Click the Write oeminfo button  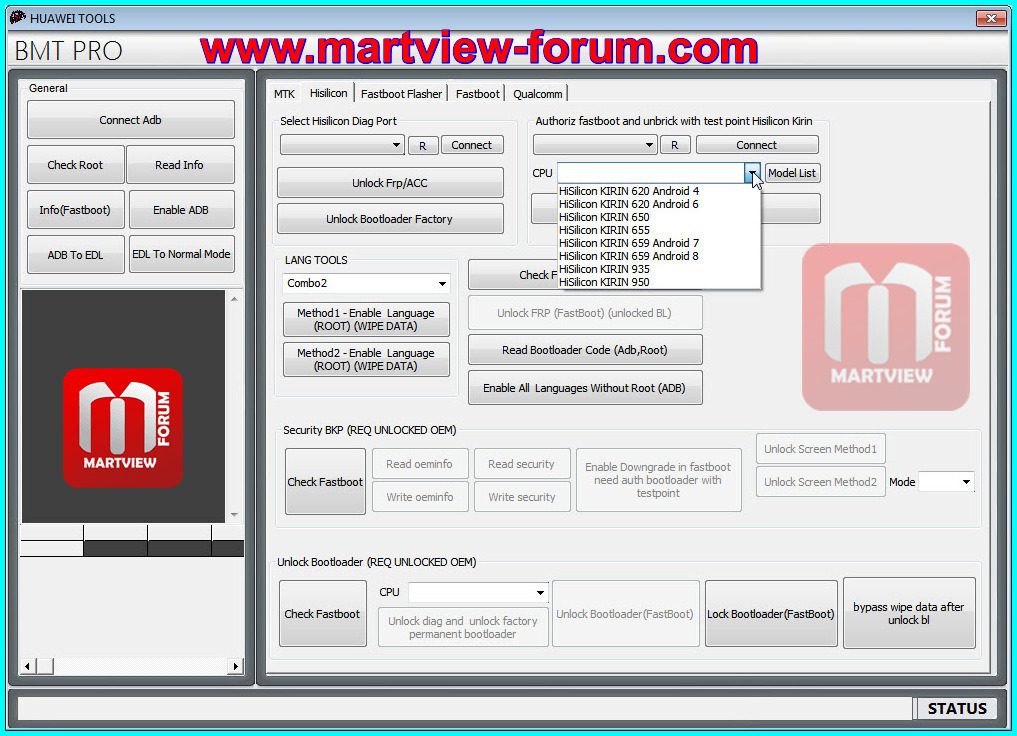click(420, 497)
